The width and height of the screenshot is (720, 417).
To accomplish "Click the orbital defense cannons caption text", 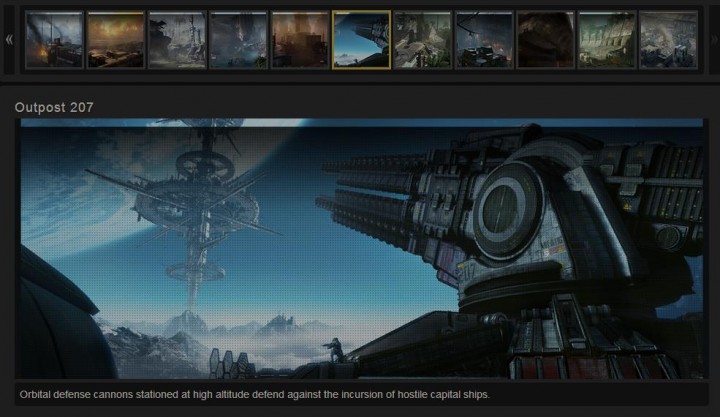I will 254,394.
